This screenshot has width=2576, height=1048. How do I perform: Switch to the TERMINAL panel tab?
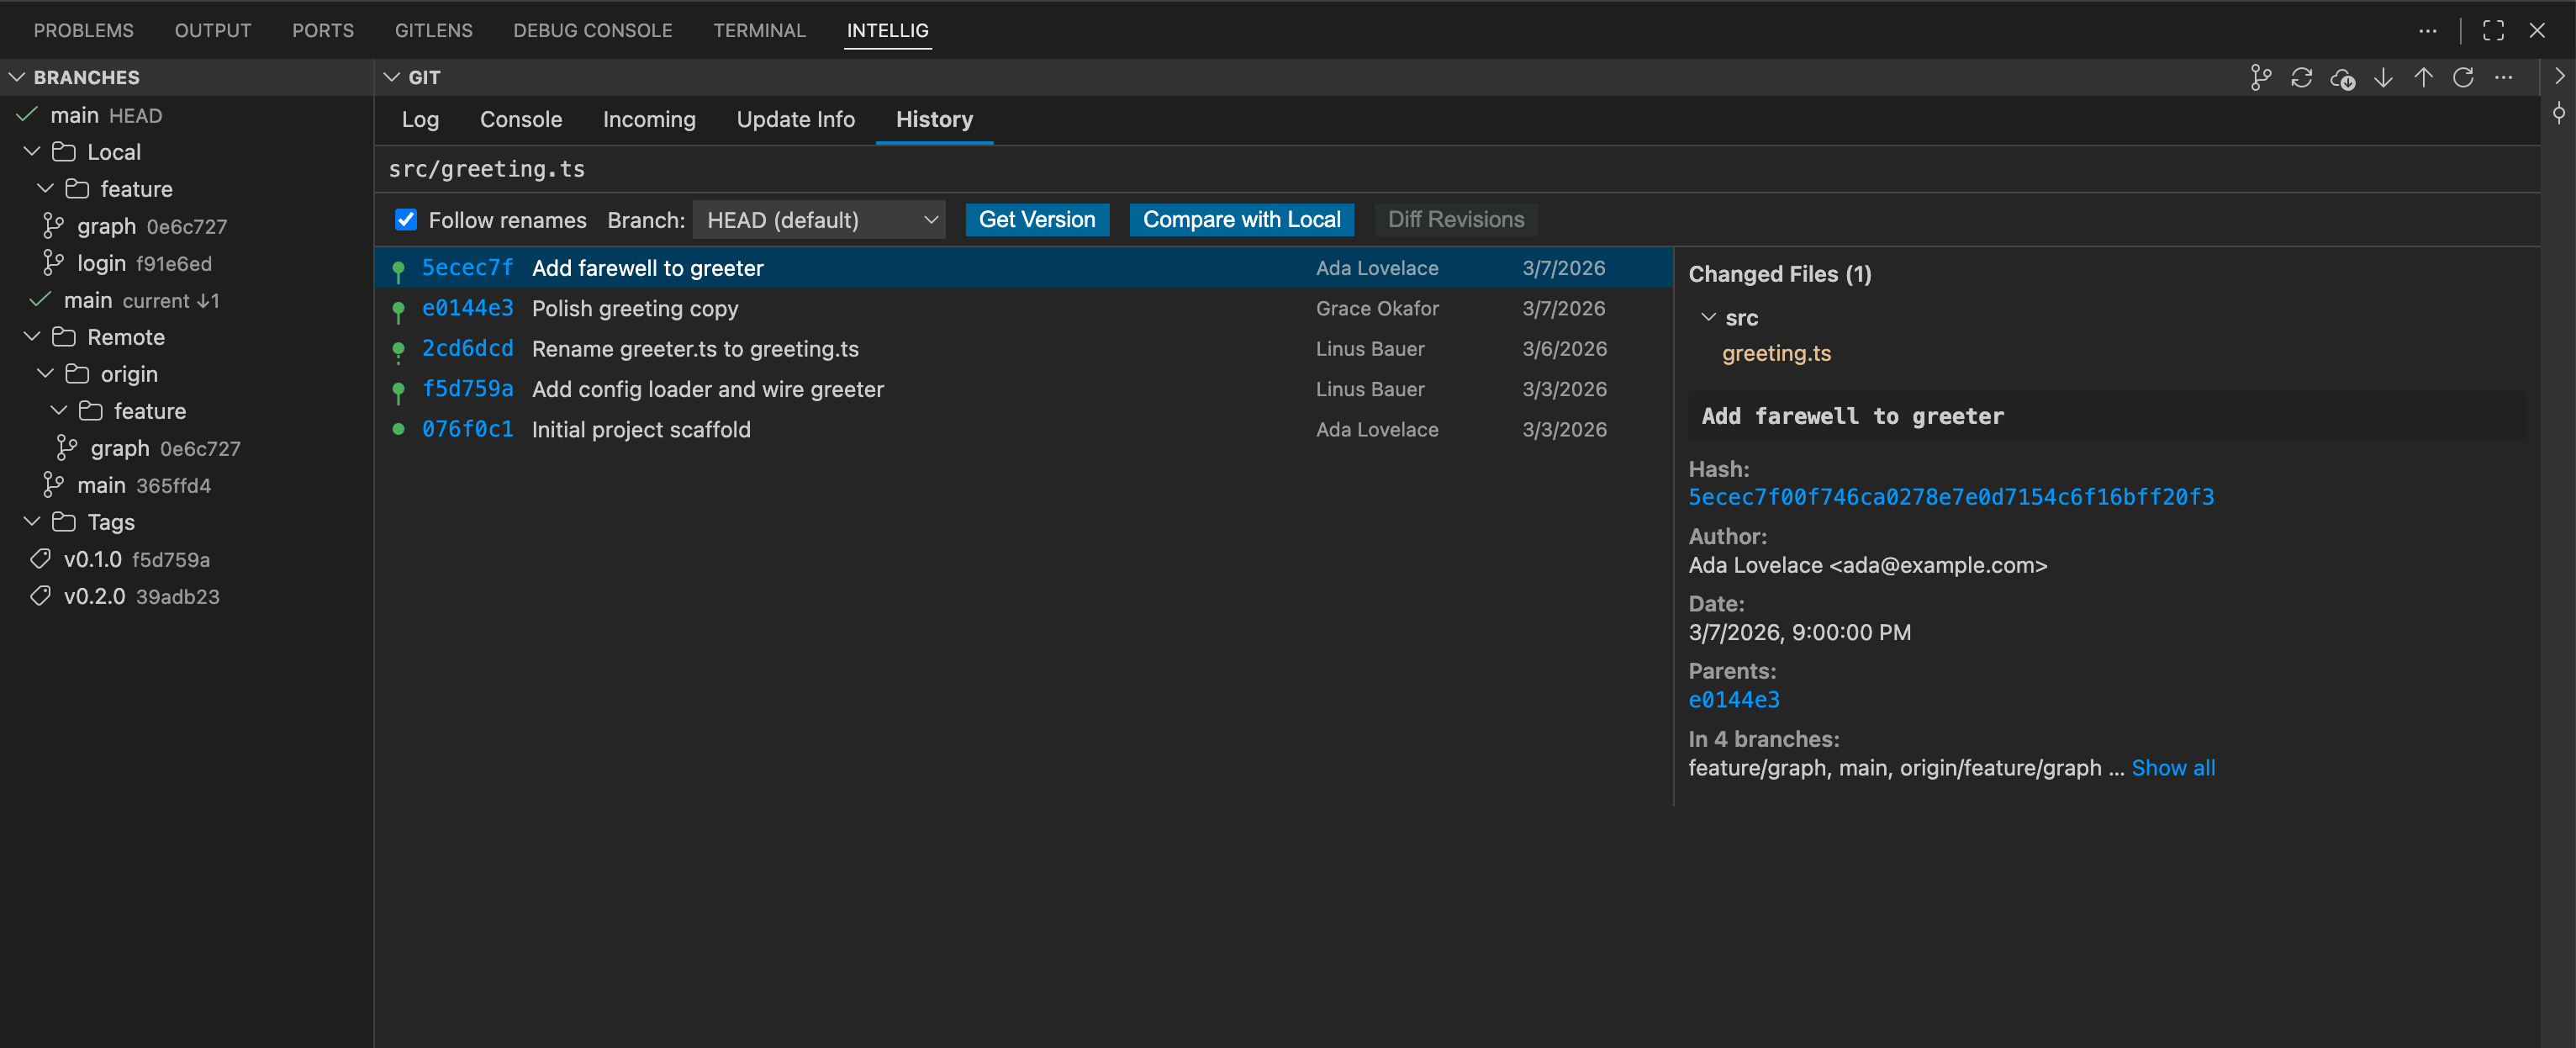(760, 31)
